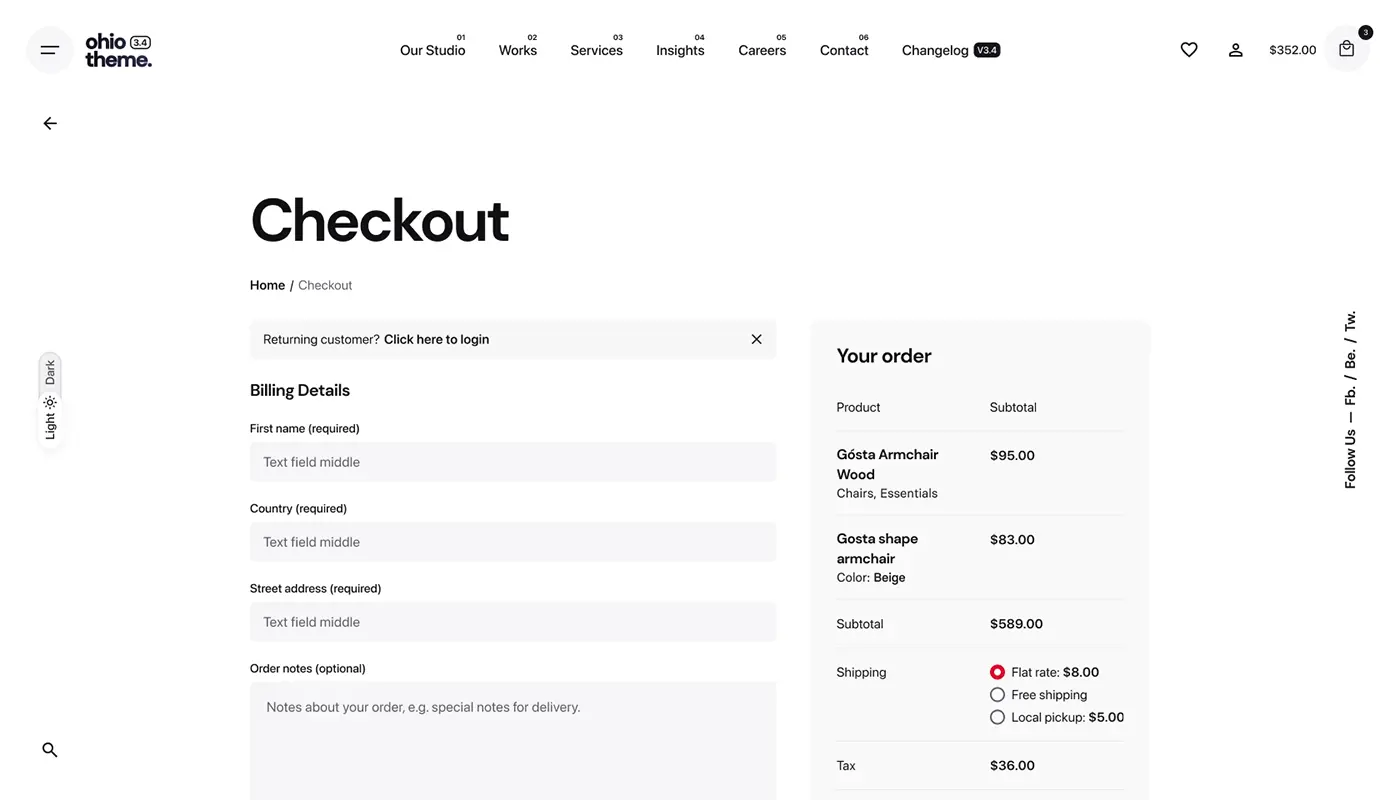Select Free shipping option
This screenshot has width=1400, height=800.
point(997,695)
